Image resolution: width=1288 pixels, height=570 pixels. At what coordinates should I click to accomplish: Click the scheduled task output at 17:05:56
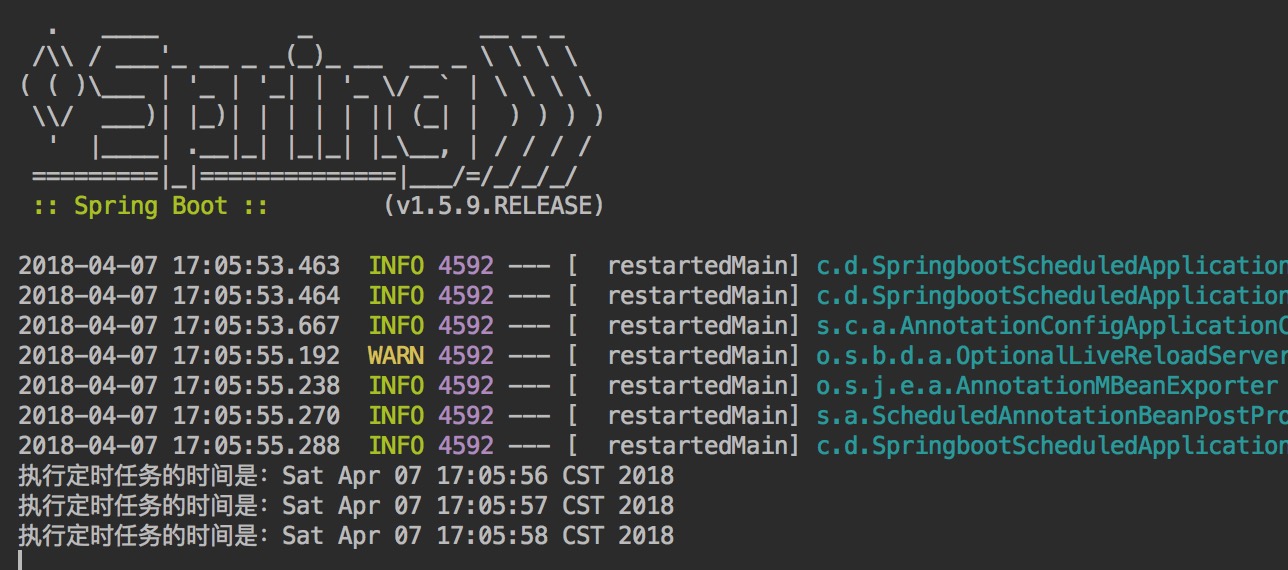pyautogui.click(x=346, y=476)
